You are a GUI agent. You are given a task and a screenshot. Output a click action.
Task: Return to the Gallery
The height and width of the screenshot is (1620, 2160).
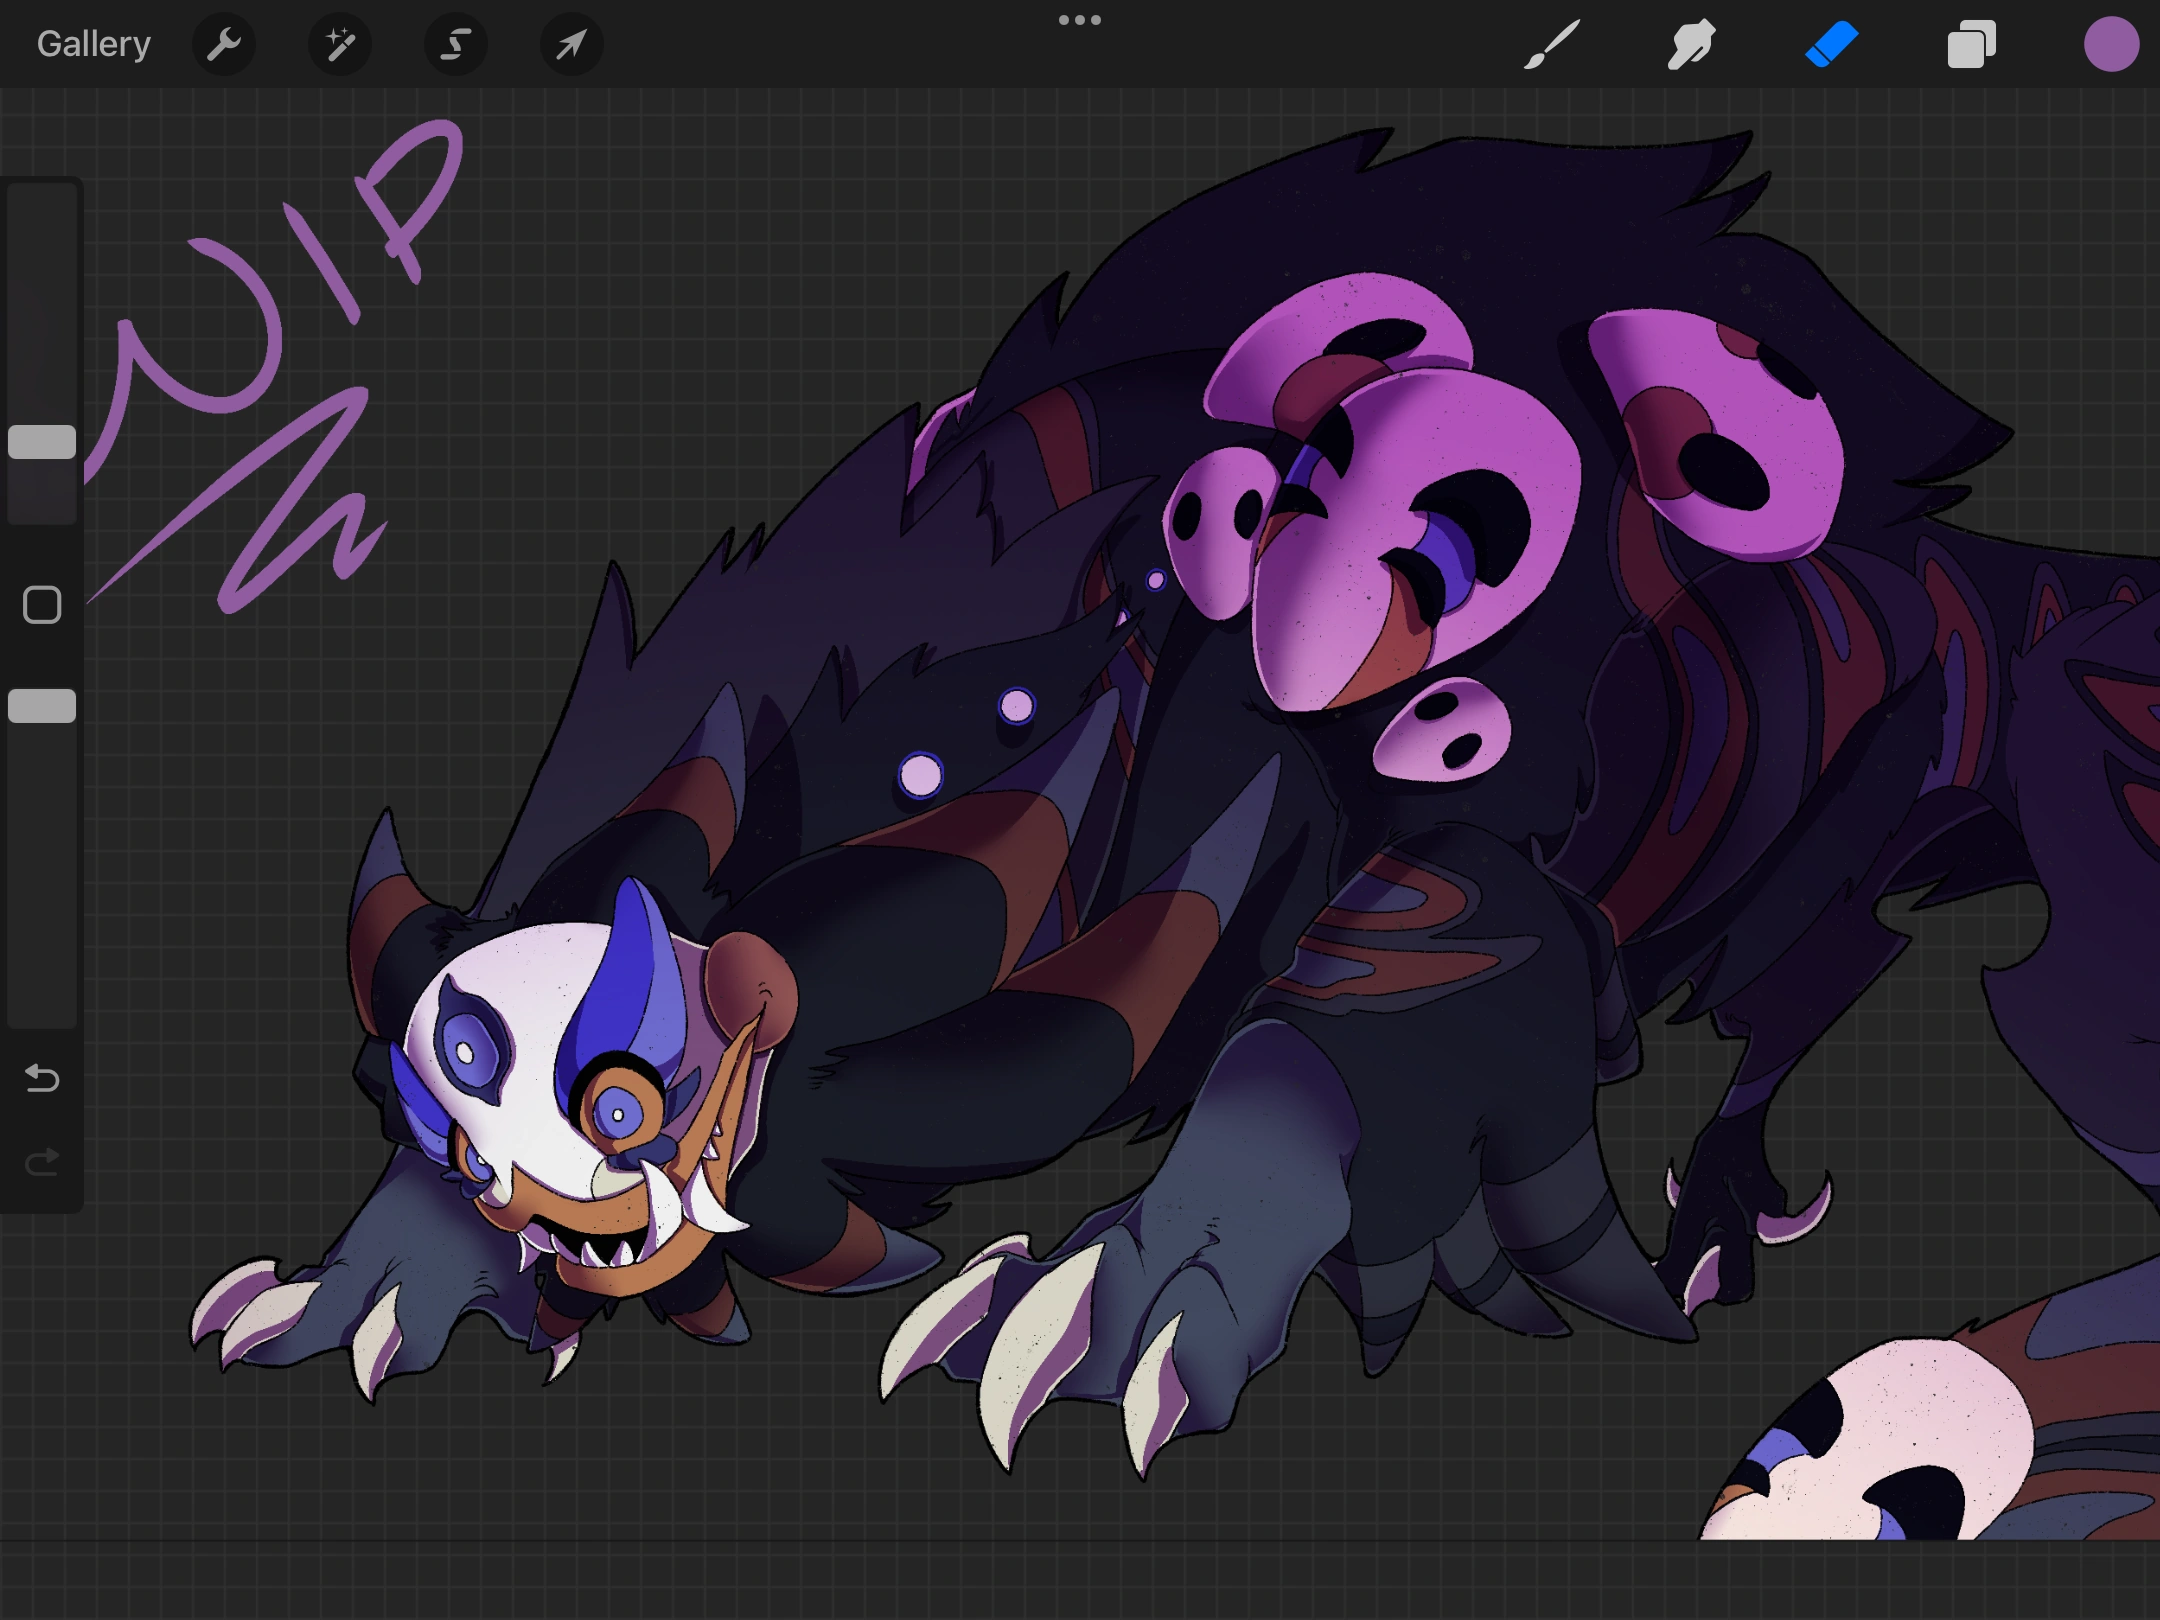(92, 43)
